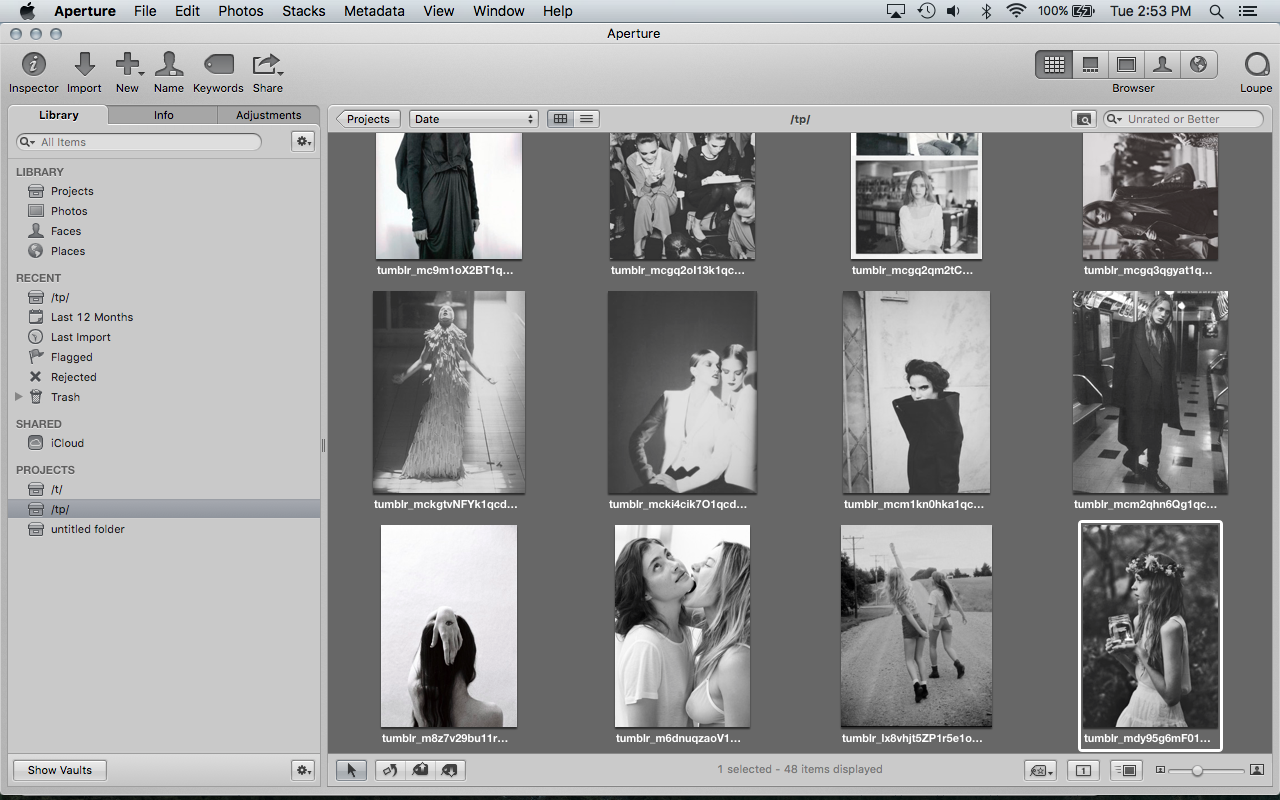Adjust the thumbnail size slider
This screenshot has height=800, width=1280.
coord(1197,770)
